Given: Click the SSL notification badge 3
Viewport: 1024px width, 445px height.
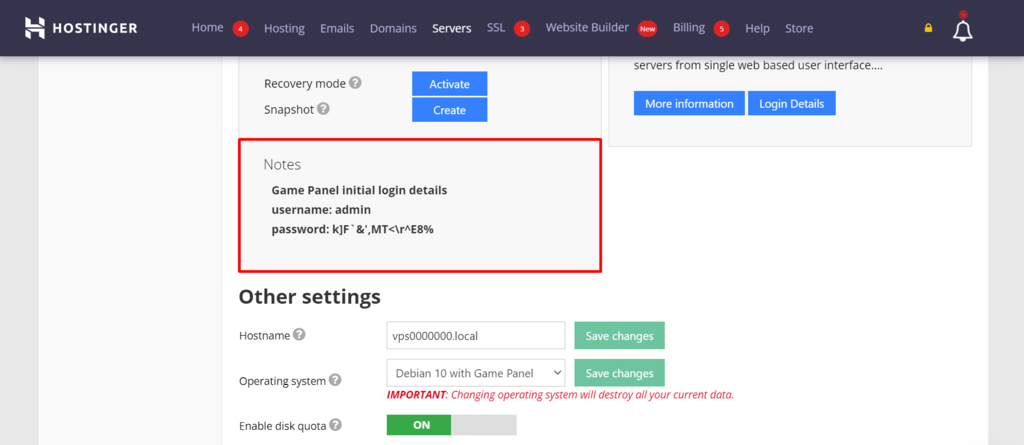Looking at the screenshot, I should click(x=521, y=29).
